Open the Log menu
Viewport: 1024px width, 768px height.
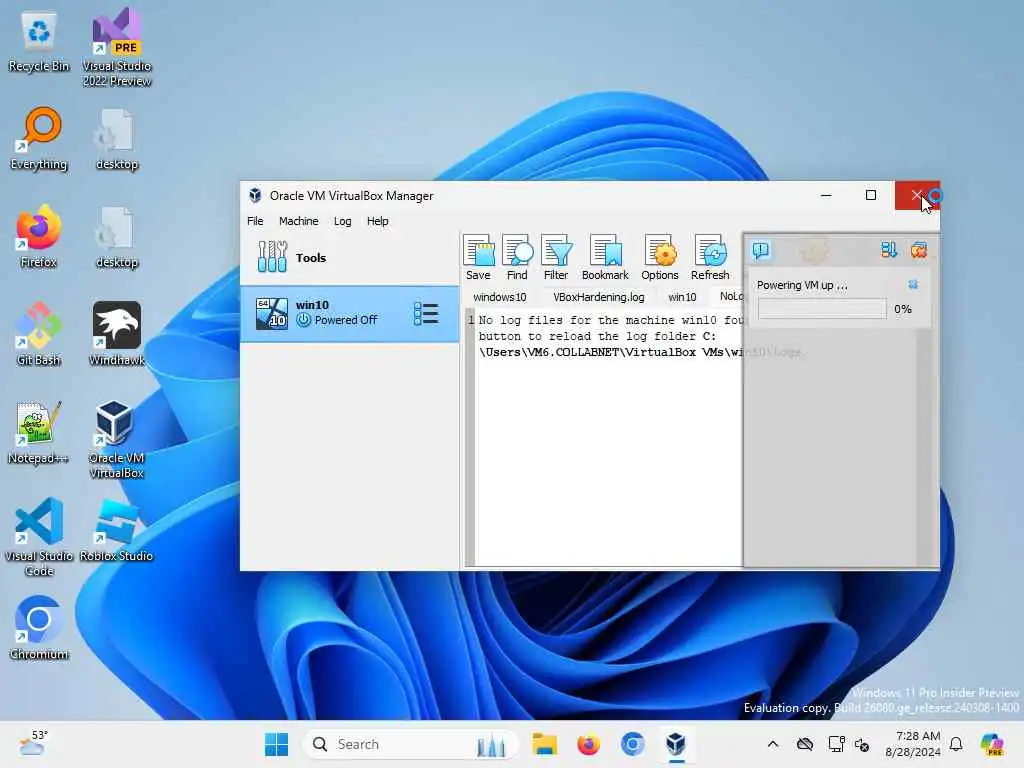[x=342, y=221]
